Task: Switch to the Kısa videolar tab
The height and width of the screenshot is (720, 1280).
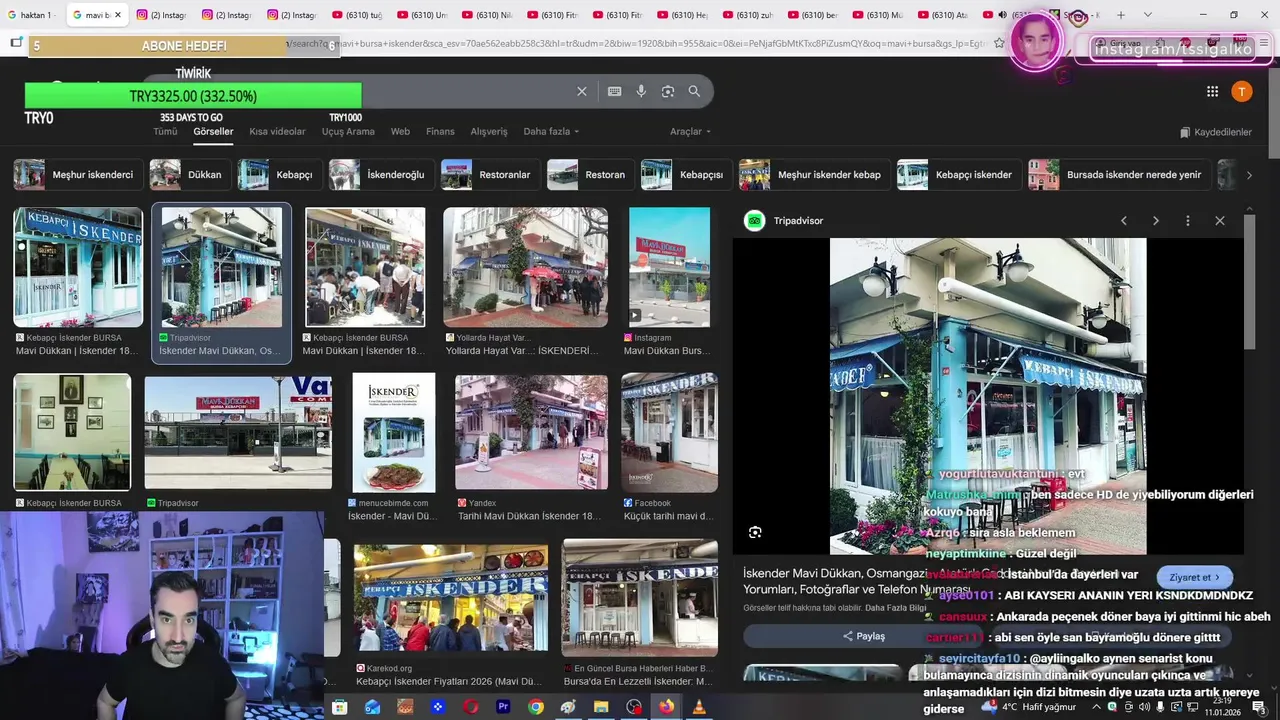Action: click(x=277, y=131)
